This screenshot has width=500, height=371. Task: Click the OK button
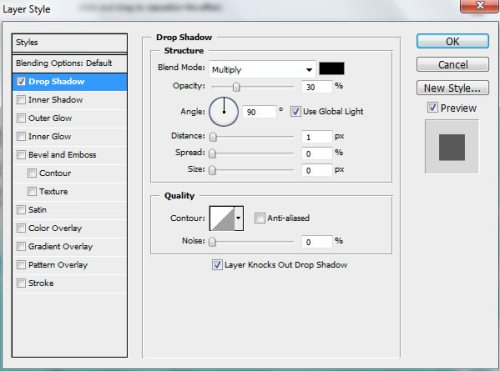(453, 41)
